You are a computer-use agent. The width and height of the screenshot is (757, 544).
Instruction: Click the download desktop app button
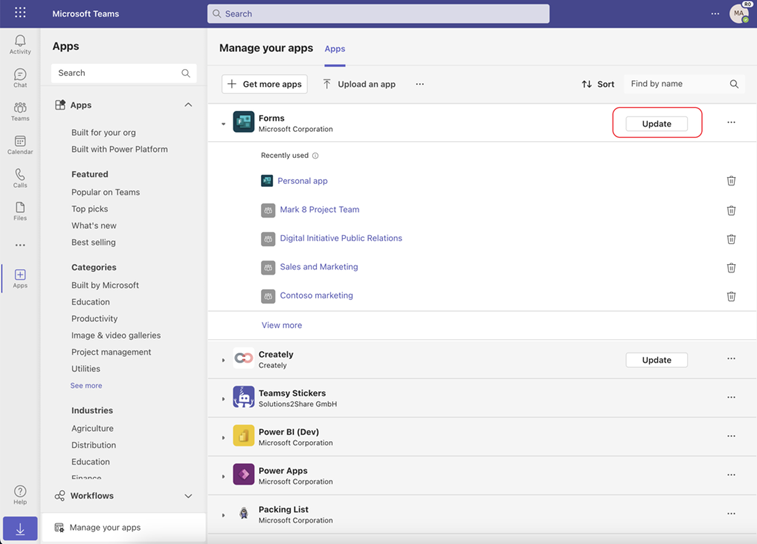20,529
